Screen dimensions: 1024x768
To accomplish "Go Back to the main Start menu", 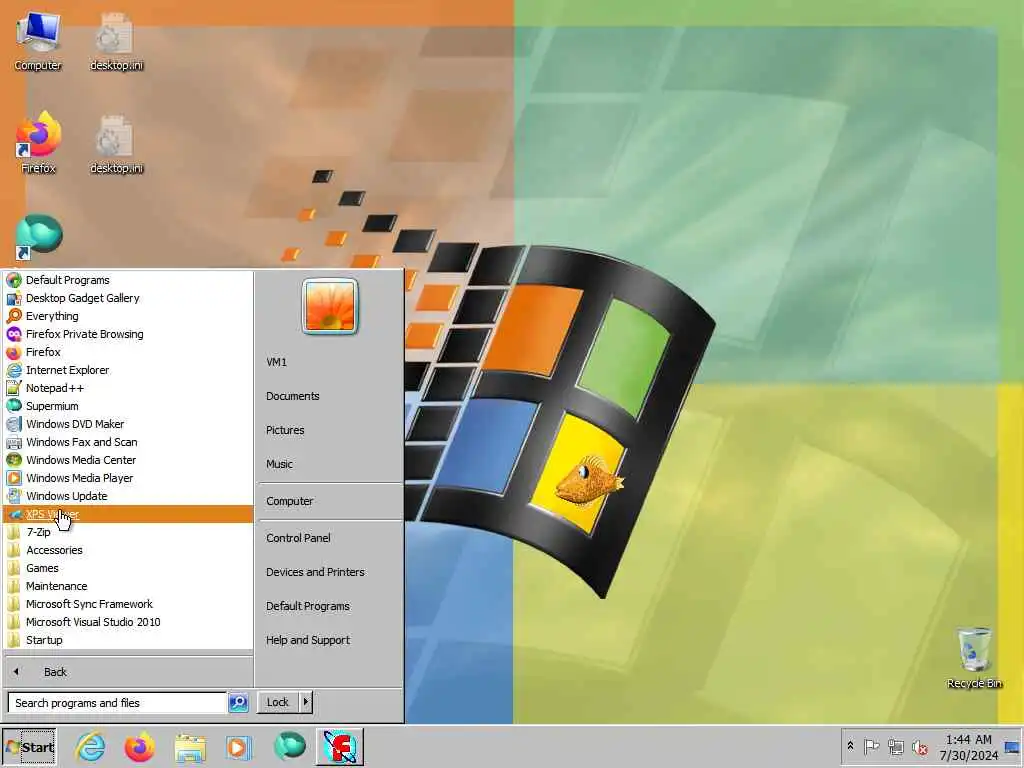I will 128,672.
